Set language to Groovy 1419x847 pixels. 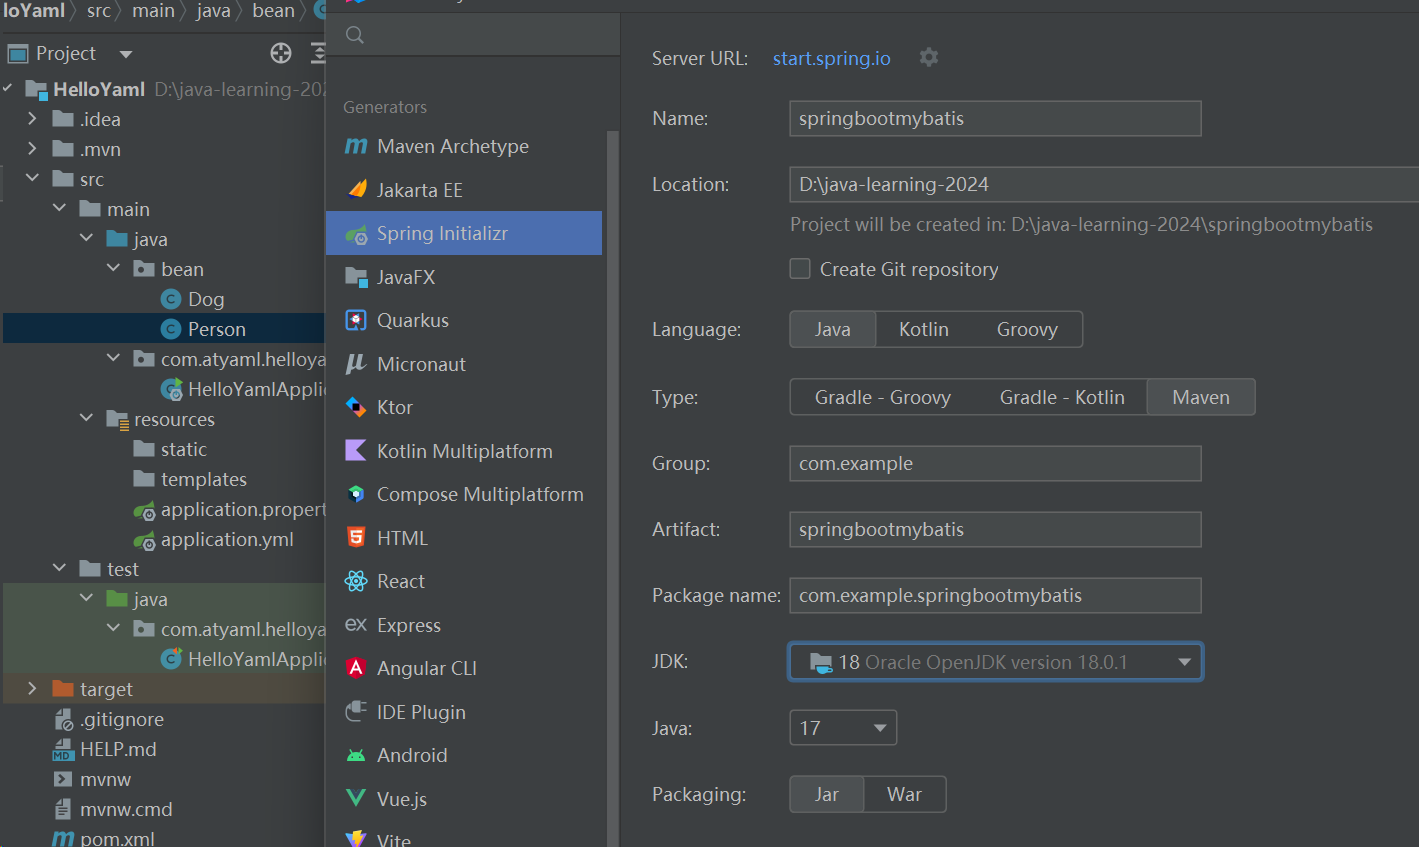tap(1027, 329)
